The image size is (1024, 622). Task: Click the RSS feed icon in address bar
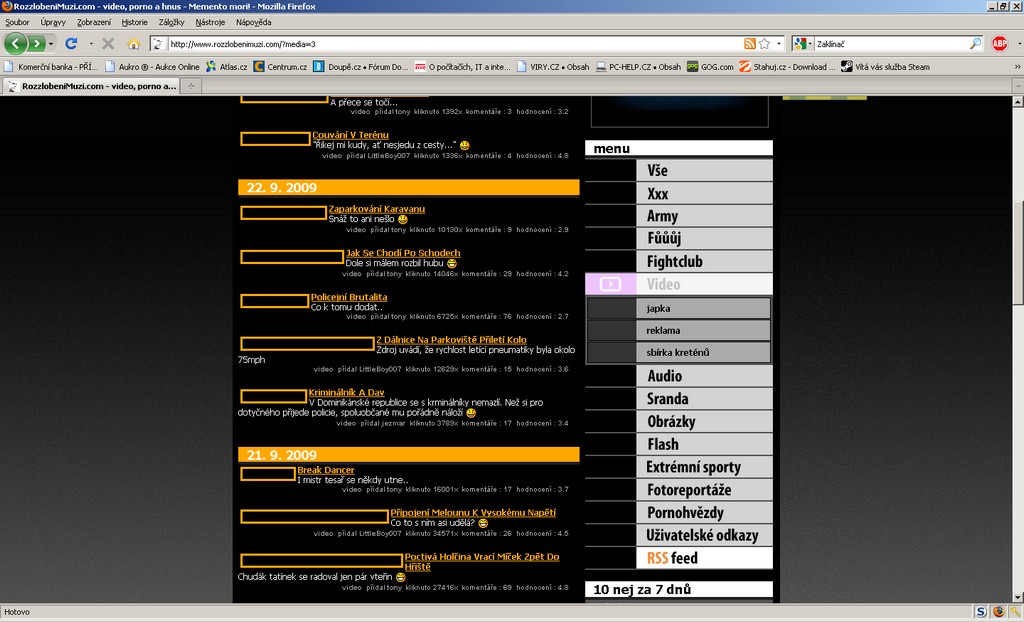[750, 44]
